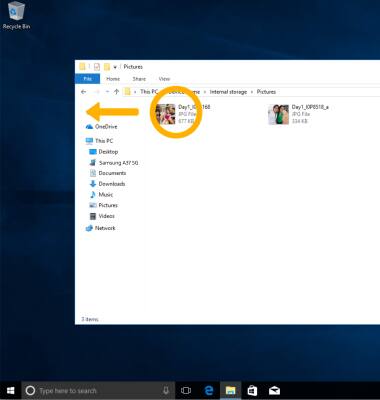
Task: Open the File ribbon tab
Action: point(87,79)
